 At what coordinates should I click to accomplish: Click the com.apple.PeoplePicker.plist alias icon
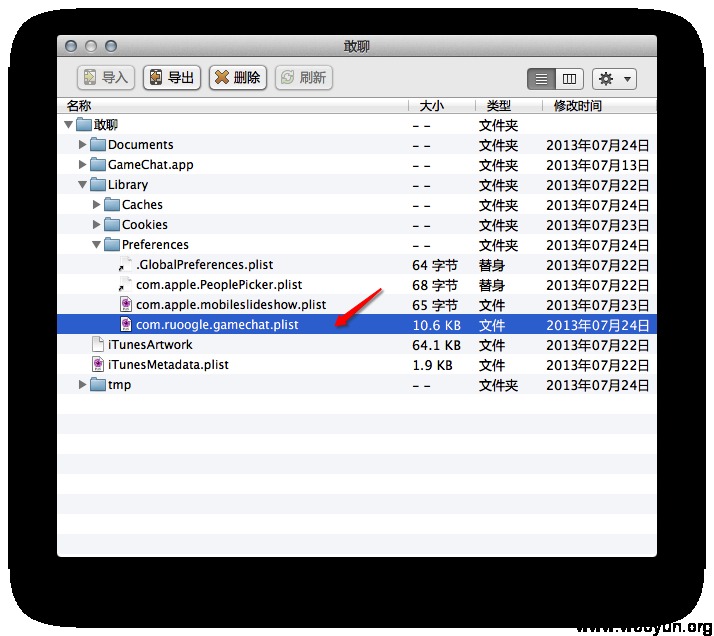pyautogui.click(x=125, y=284)
